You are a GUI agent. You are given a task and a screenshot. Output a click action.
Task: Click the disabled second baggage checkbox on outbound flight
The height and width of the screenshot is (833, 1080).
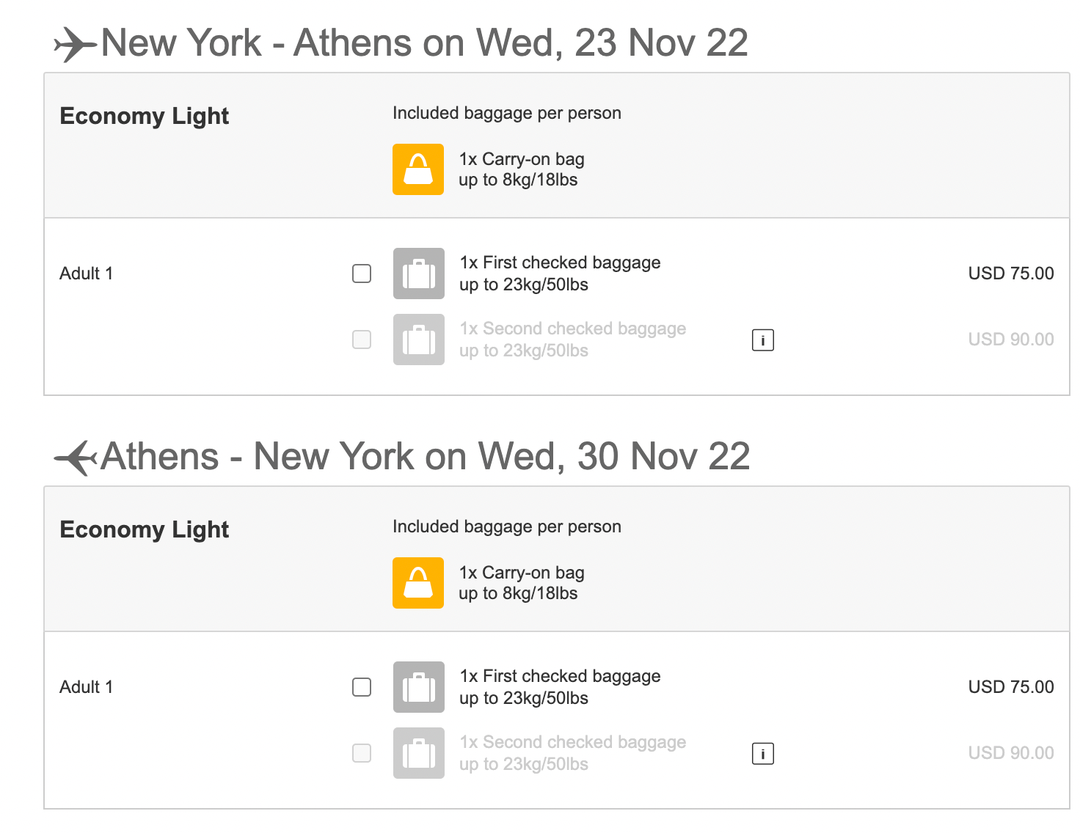click(x=361, y=340)
